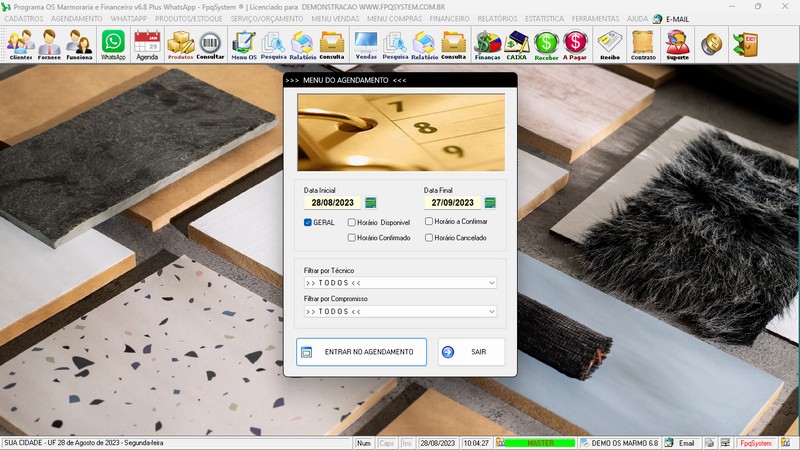Screen dimensions: 800x450
Task: Open the SERVIÇO/ORÇAMENTO menu
Action: (267, 19)
